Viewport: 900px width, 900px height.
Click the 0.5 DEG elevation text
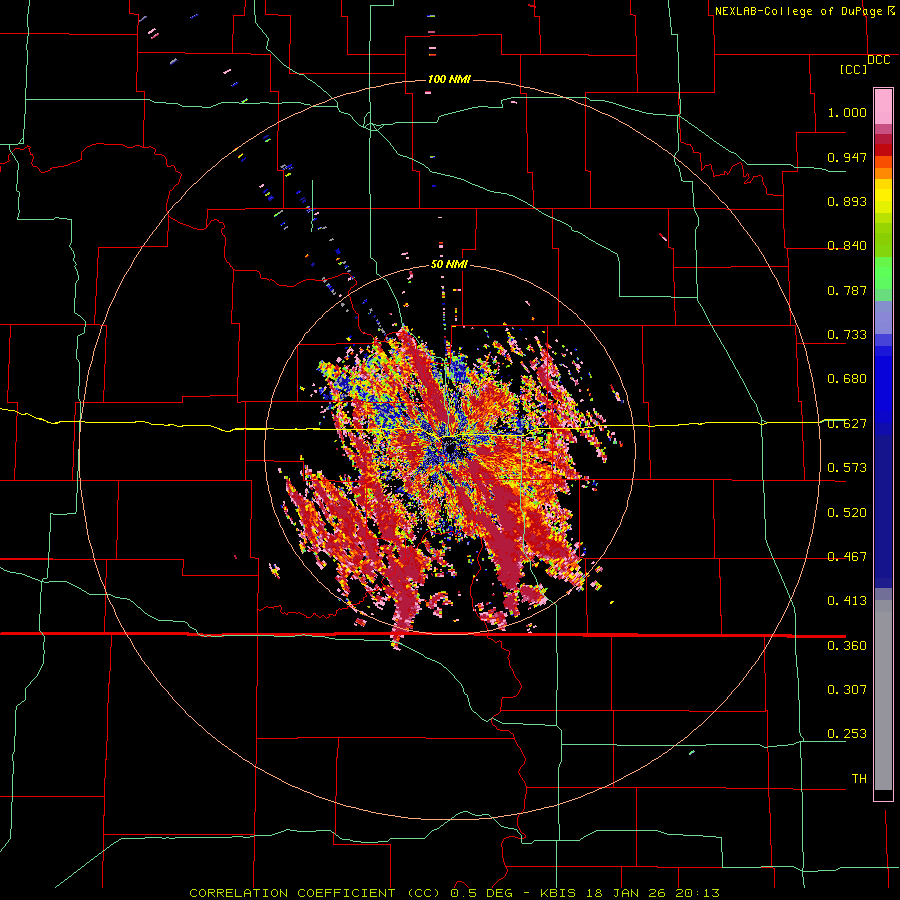click(482, 893)
